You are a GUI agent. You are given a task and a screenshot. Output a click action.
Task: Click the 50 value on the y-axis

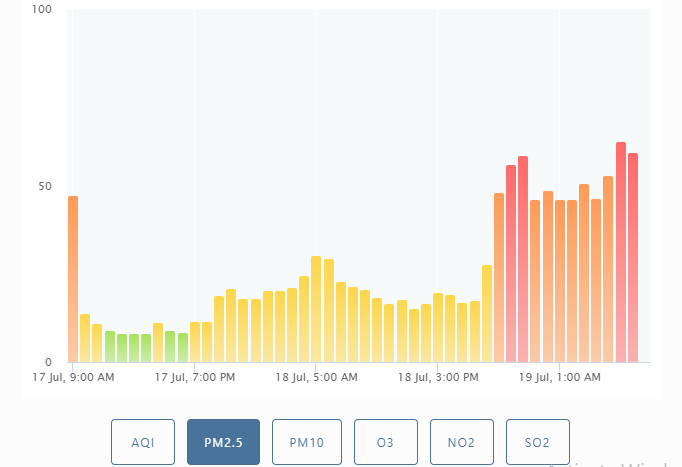tap(45, 187)
